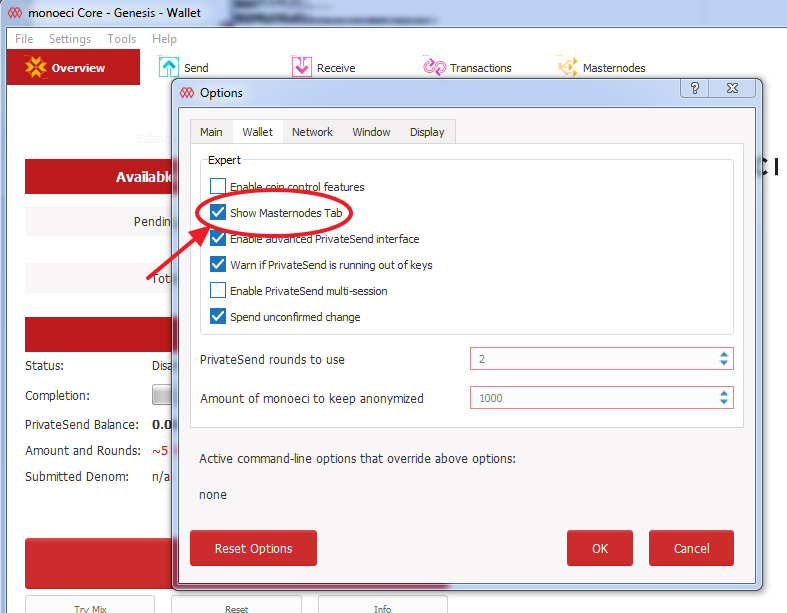The image size is (787, 613).
Task: Click the Expert group label
Action: pos(224,160)
